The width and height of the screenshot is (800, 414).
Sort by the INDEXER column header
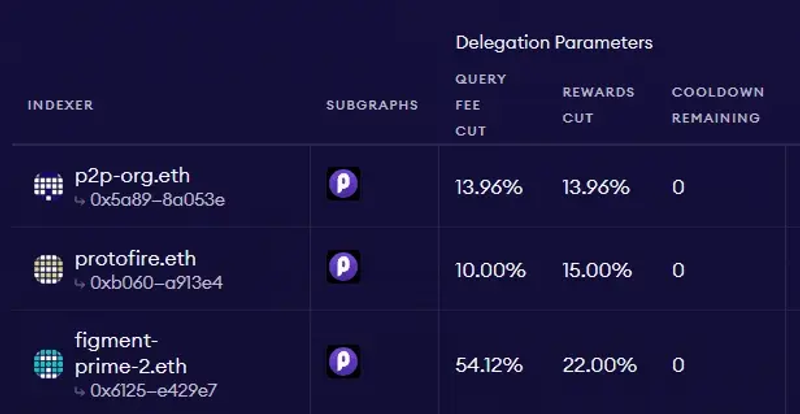point(60,105)
